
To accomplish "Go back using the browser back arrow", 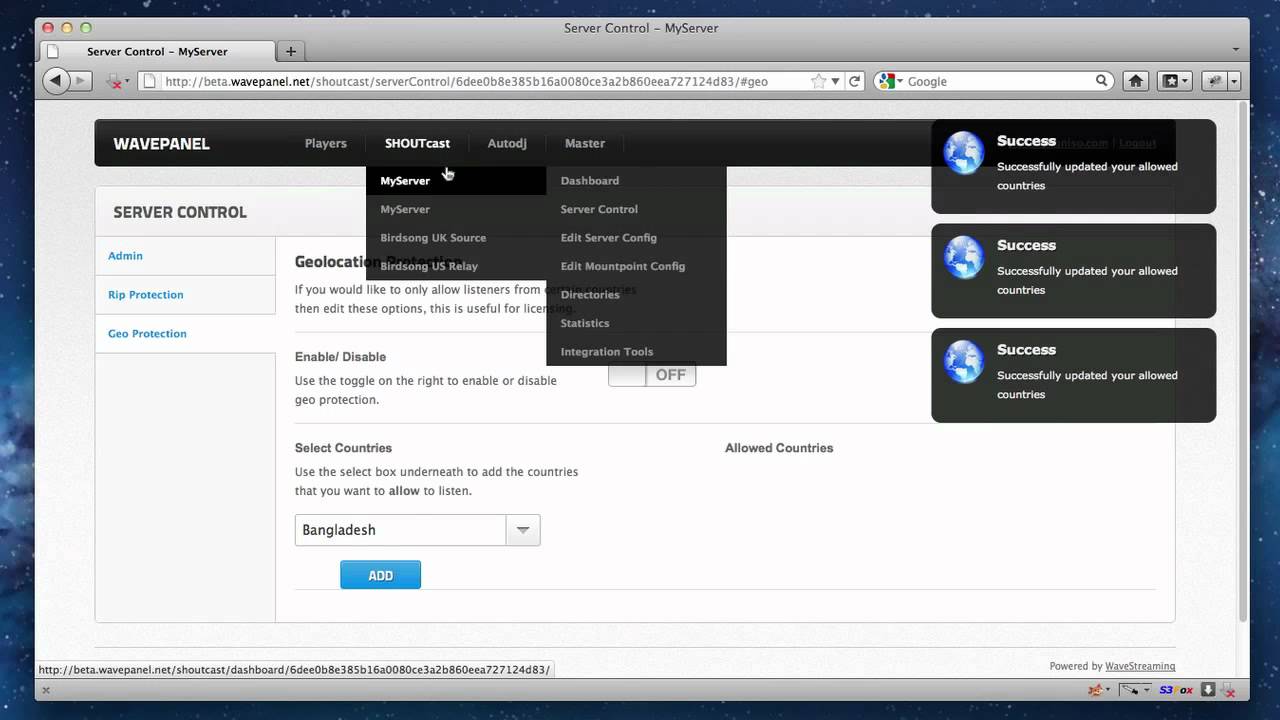I will pyautogui.click(x=56, y=81).
